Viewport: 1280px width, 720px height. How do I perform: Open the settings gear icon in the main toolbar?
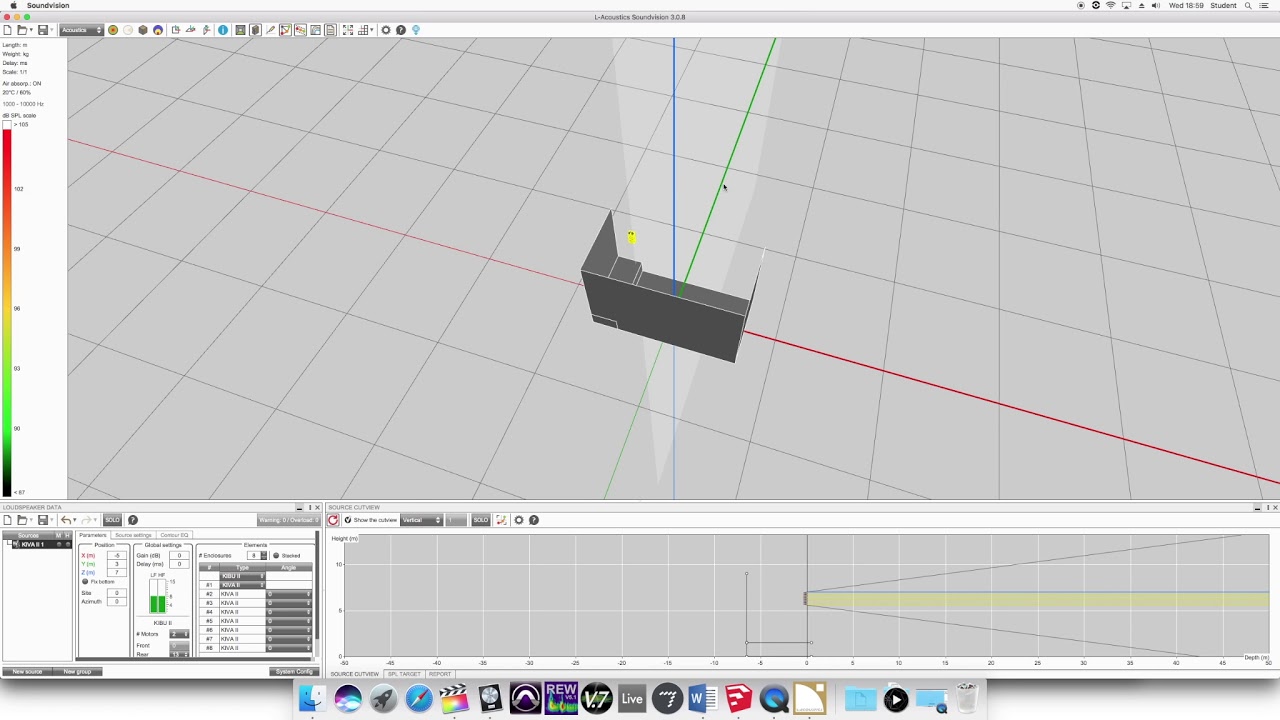385,30
